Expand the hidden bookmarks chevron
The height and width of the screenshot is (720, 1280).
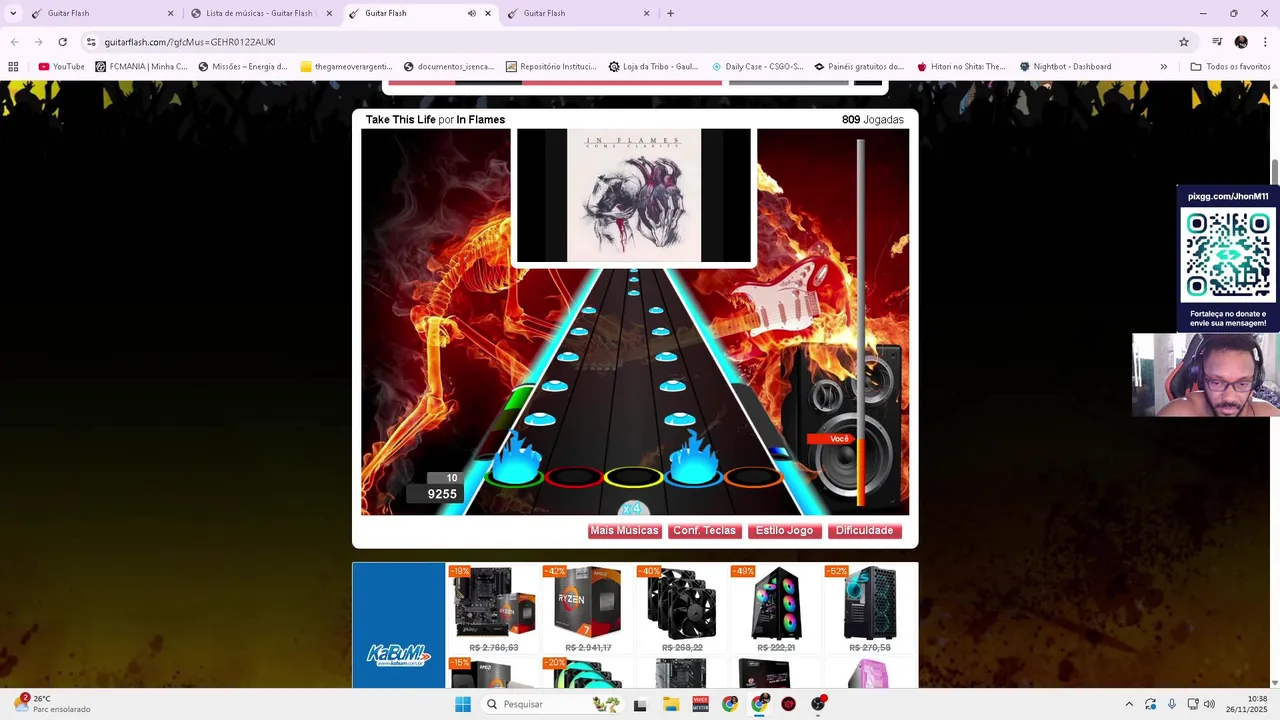(x=1163, y=67)
